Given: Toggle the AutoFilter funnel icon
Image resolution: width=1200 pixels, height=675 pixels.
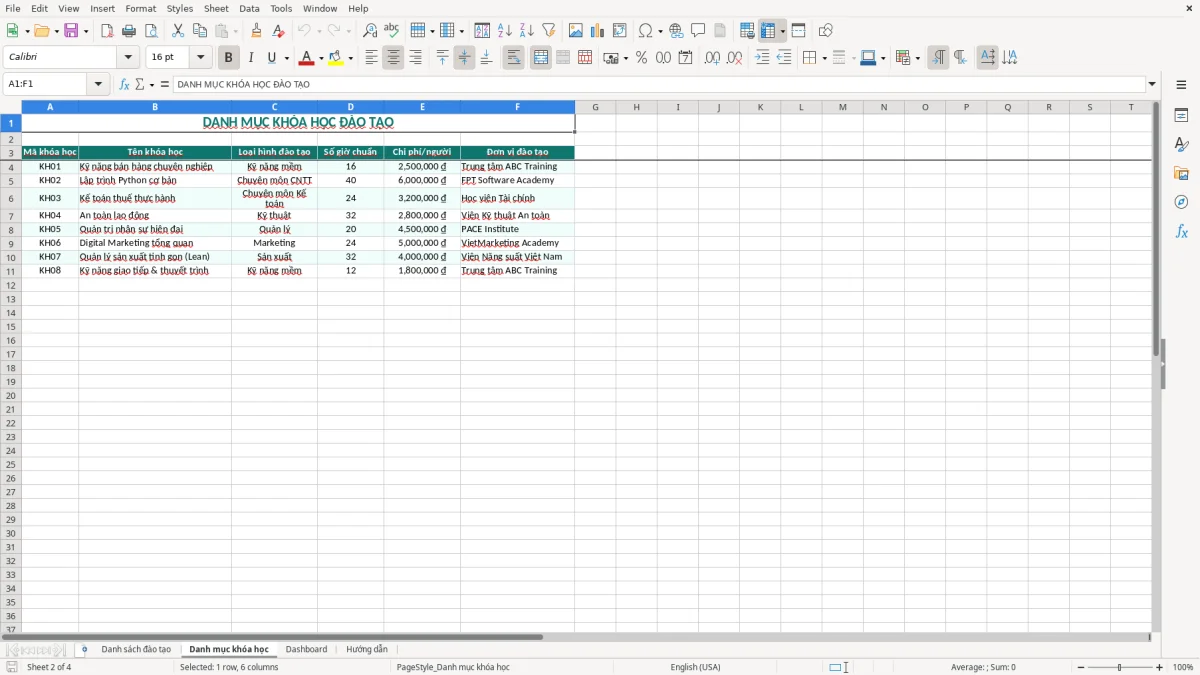Looking at the screenshot, I should [548, 31].
